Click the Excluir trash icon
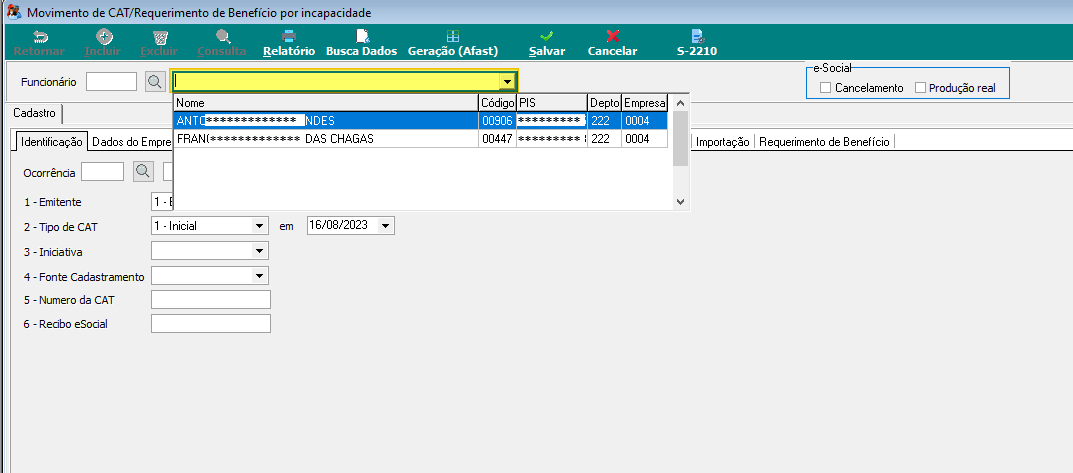This screenshot has height=473, width=1073. pos(160,37)
